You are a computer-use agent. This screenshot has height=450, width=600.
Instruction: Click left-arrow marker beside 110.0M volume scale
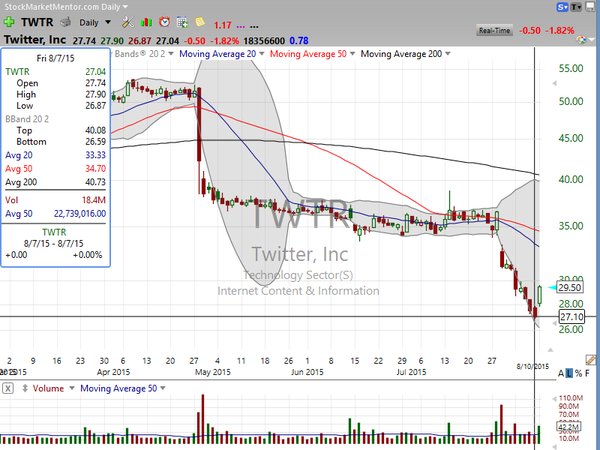coord(554,399)
